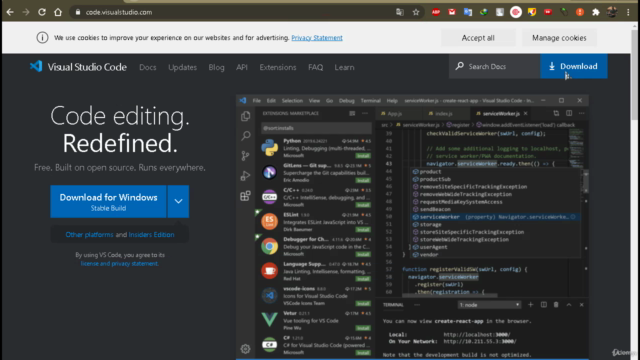Select the App.js editor tab
This screenshot has height=360, width=640.
point(395,113)
